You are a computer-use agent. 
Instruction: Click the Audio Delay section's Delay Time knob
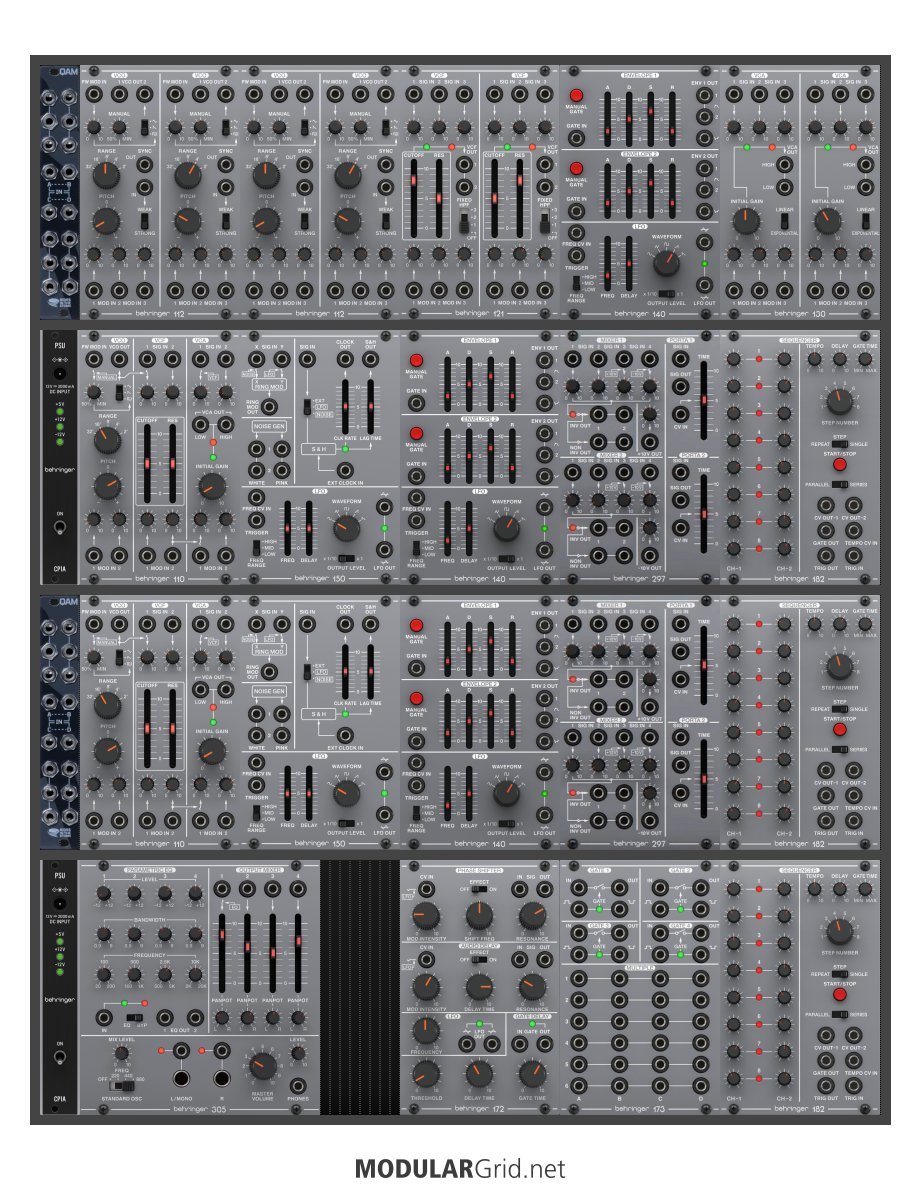point(479,987)
